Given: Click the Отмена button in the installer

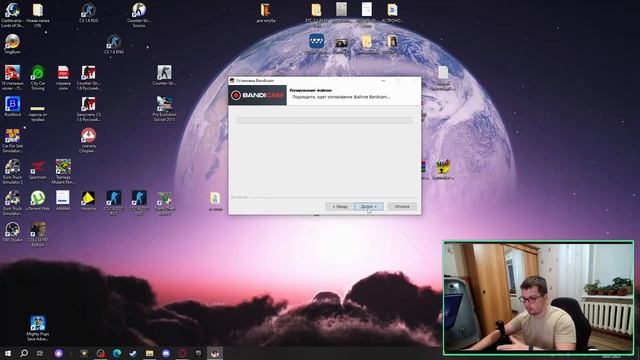Looking at the screenshot, I should 402,207.
